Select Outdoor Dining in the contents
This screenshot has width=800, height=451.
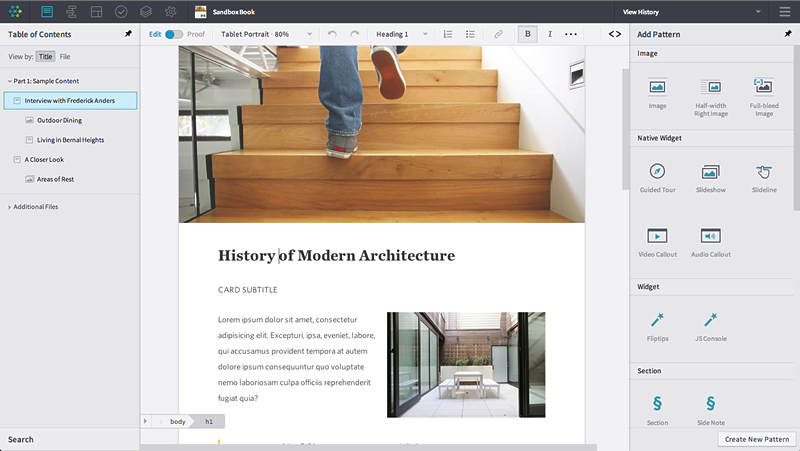tap(59, 120)
